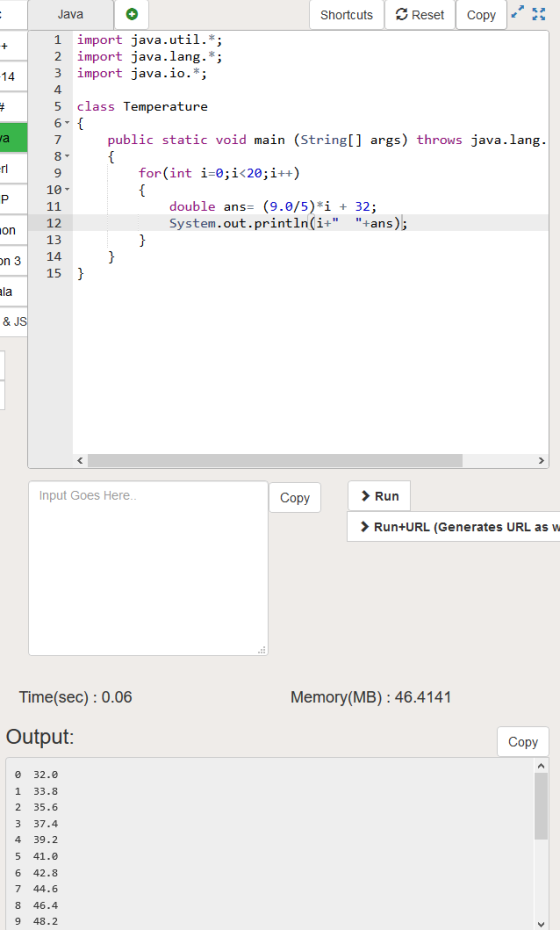560x930 pixels.
Task: Select the language item ending in 'on 3'
Action: 13,260
